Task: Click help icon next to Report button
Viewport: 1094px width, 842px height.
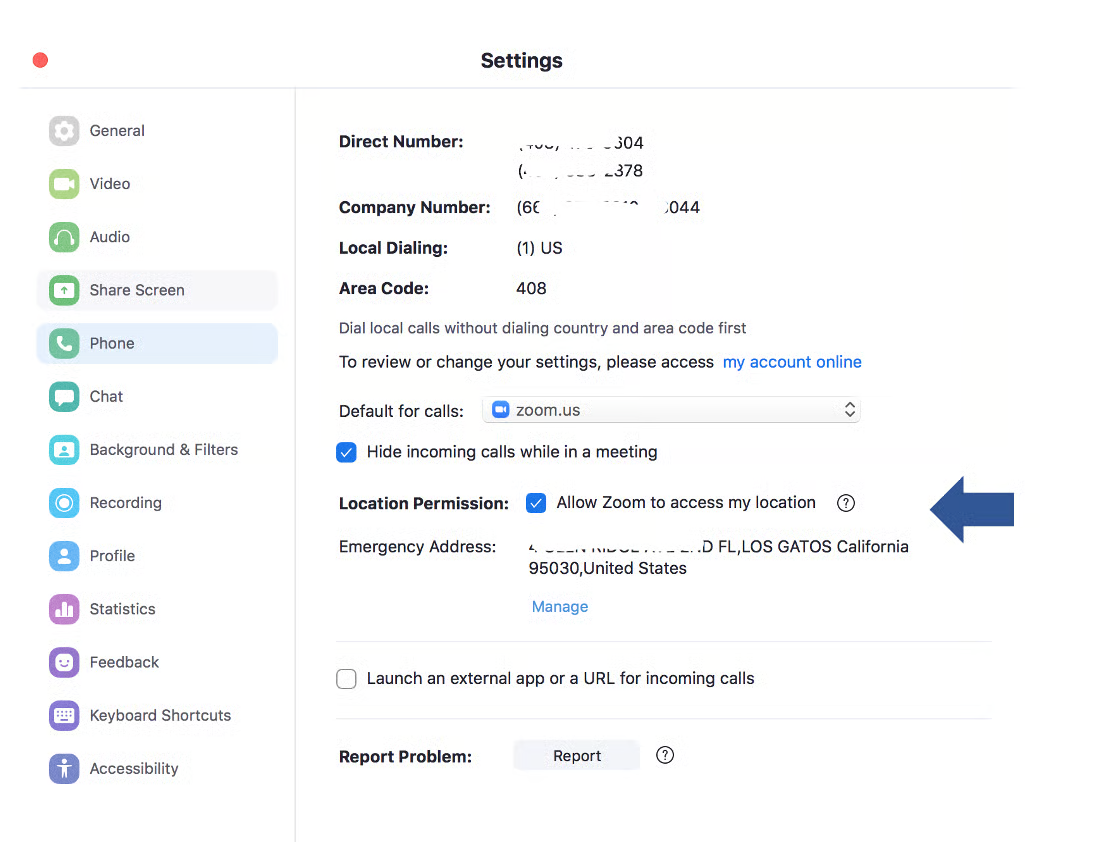Action: coord(665,755)
